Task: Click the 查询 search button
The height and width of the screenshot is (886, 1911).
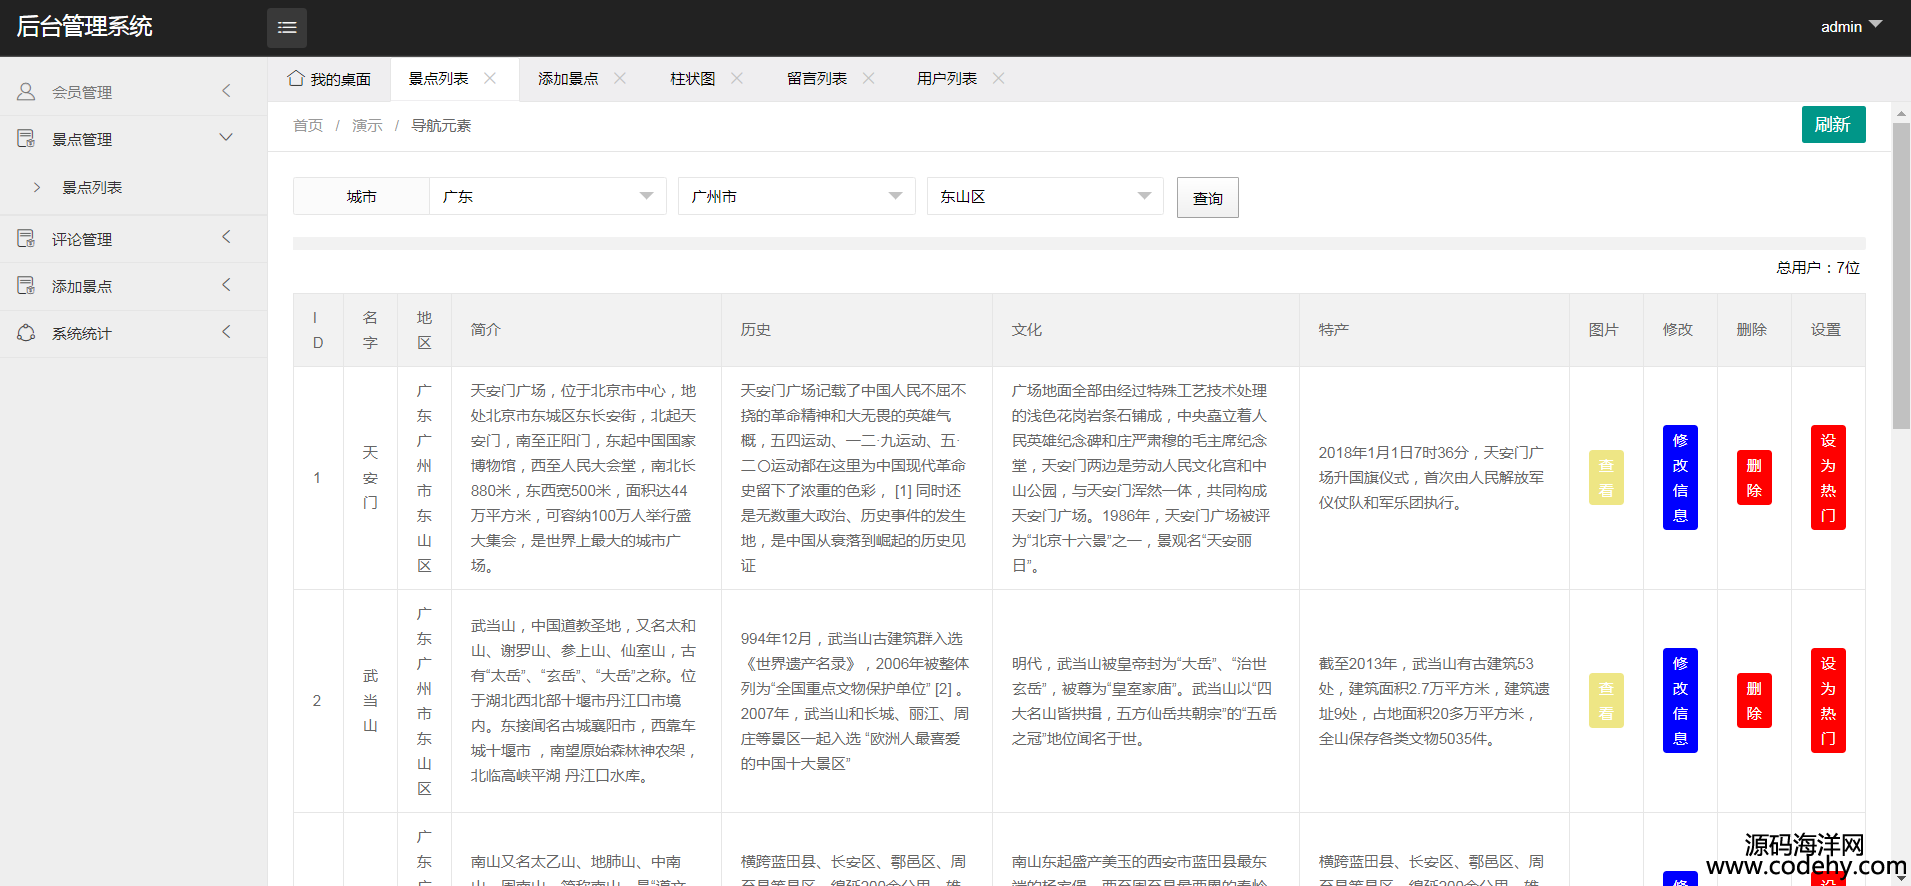Action: coord(1207,198)
